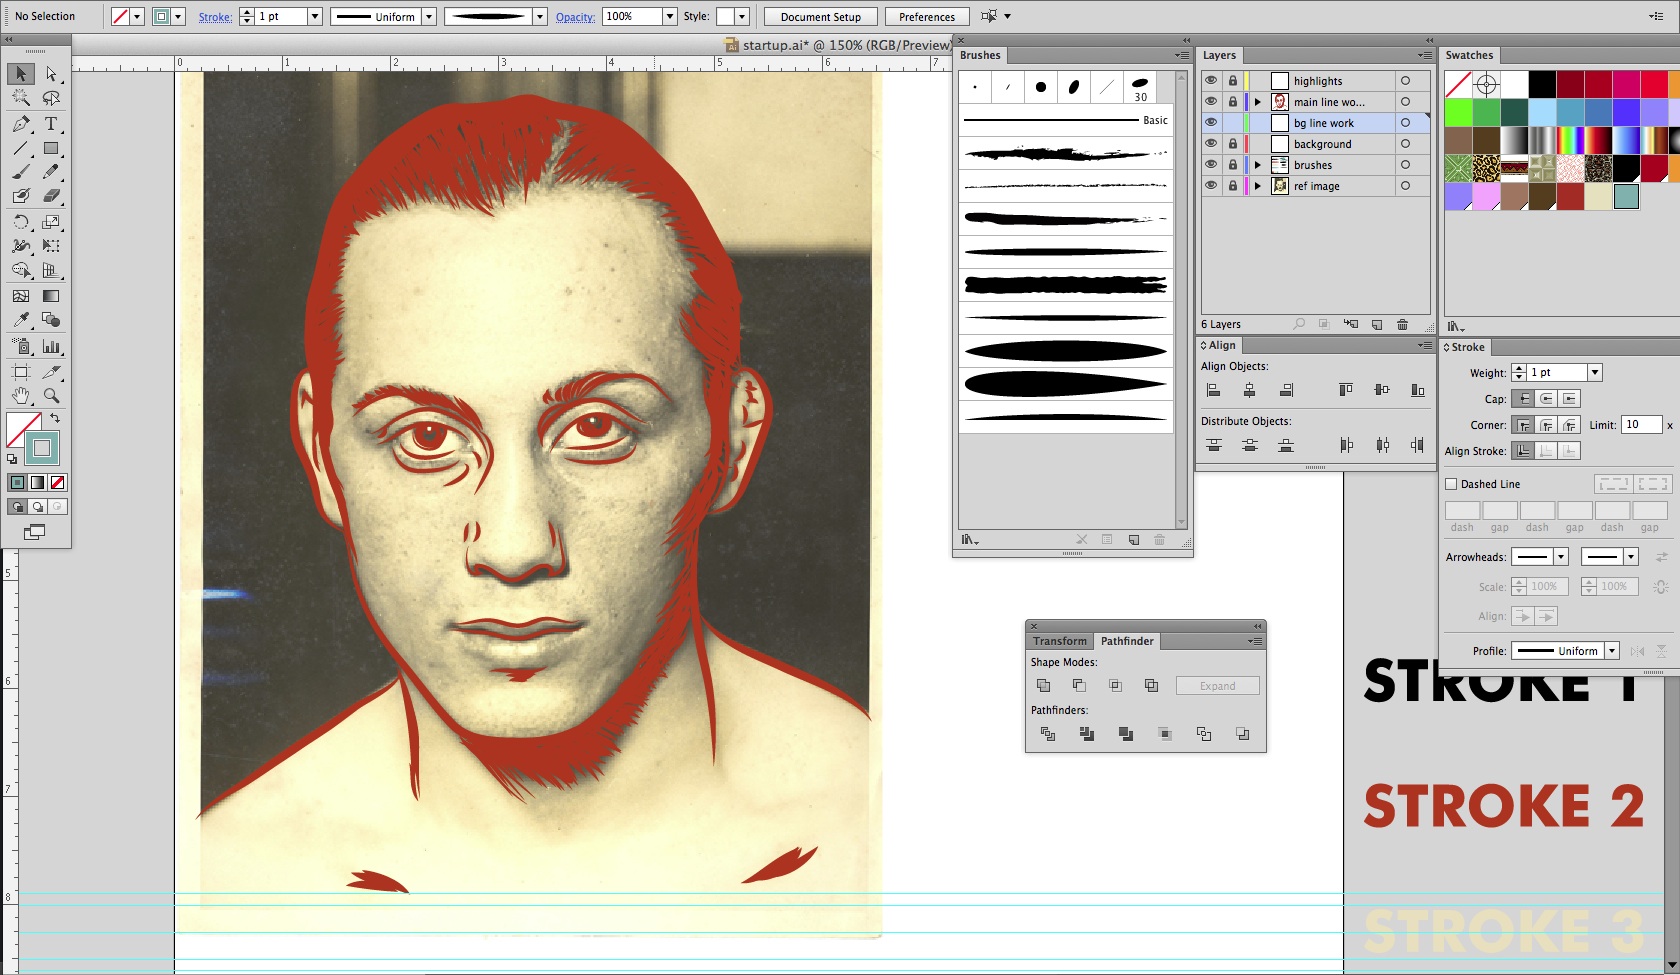Click the stroke Limit input field
This screenshot has width=1680, height=975.
click(1640, 425)
